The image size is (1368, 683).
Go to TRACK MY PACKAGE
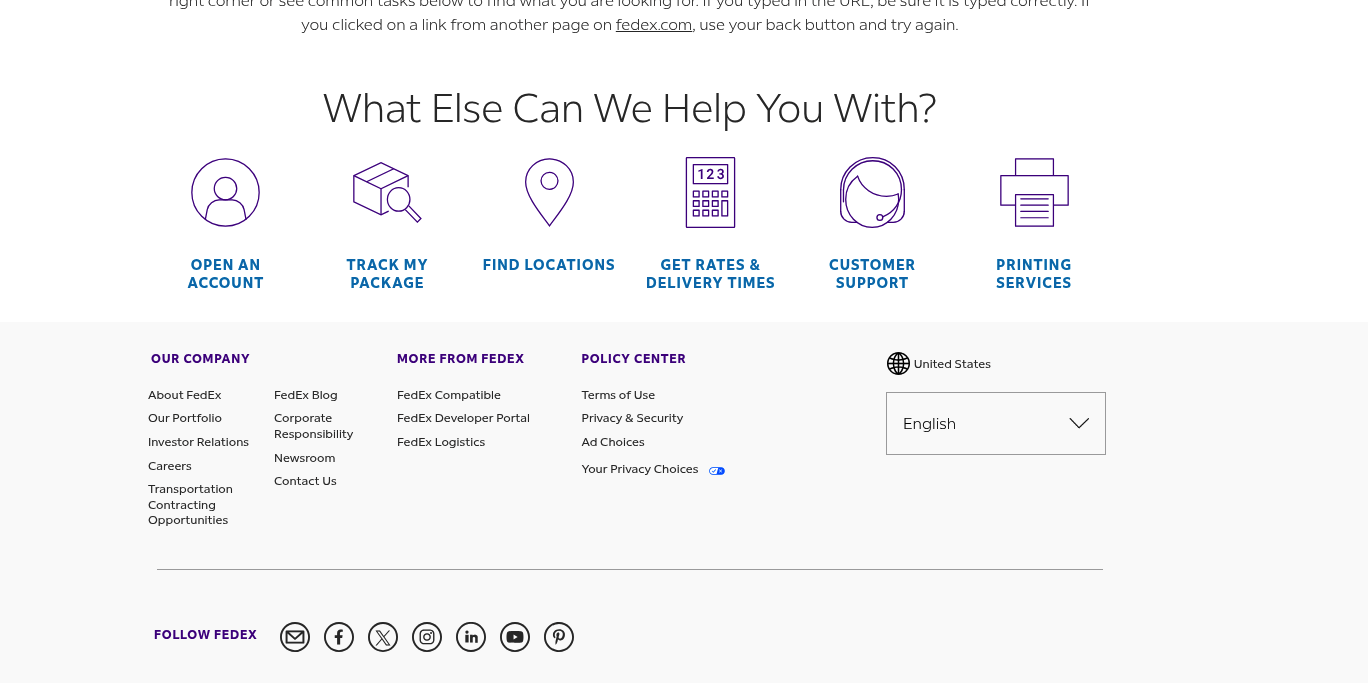pos(387,274)
